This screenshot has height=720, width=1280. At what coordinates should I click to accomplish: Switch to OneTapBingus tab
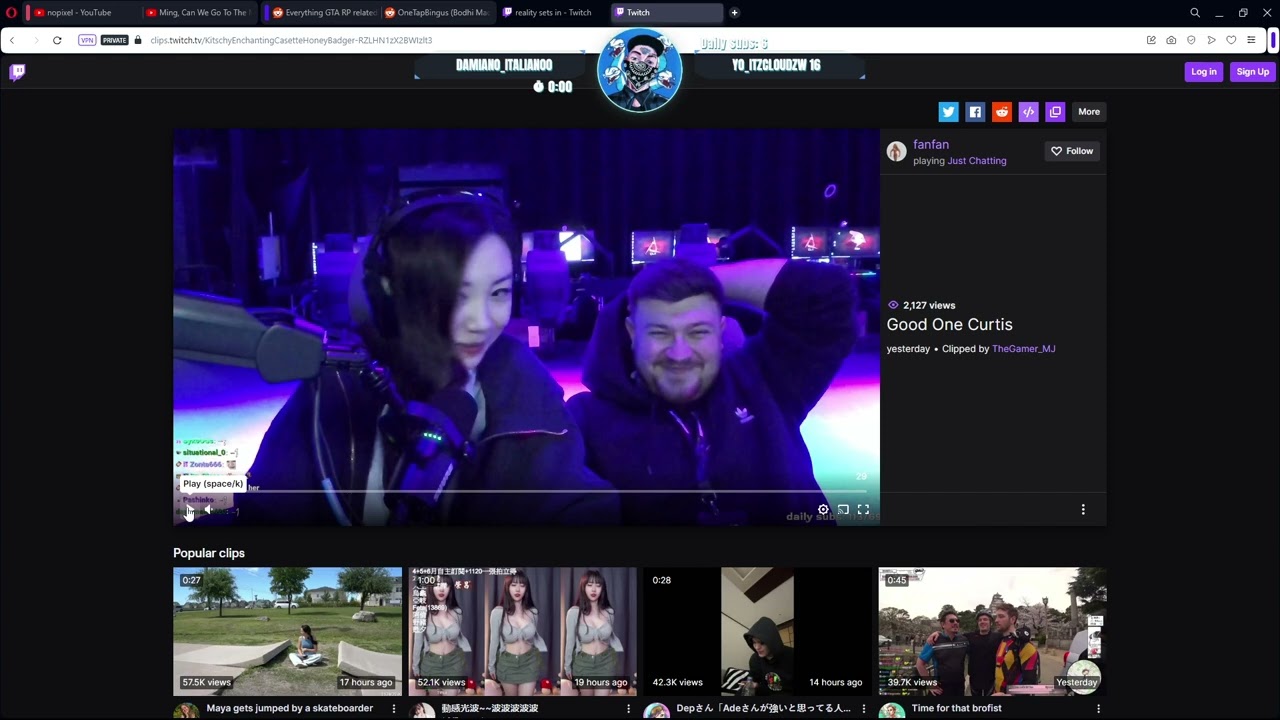pyautogui.click(x=437, y=13)
